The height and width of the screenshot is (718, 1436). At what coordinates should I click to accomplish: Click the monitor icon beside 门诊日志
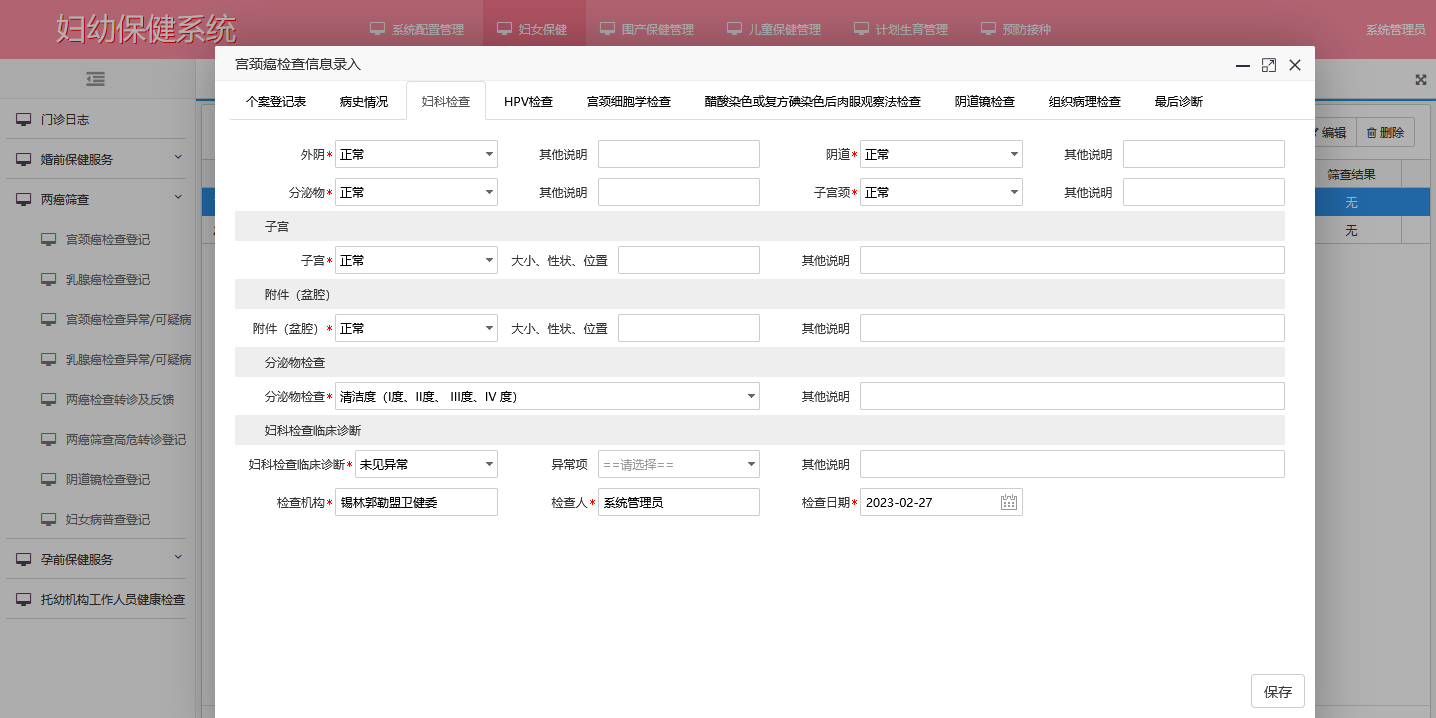tap(24, 119)
